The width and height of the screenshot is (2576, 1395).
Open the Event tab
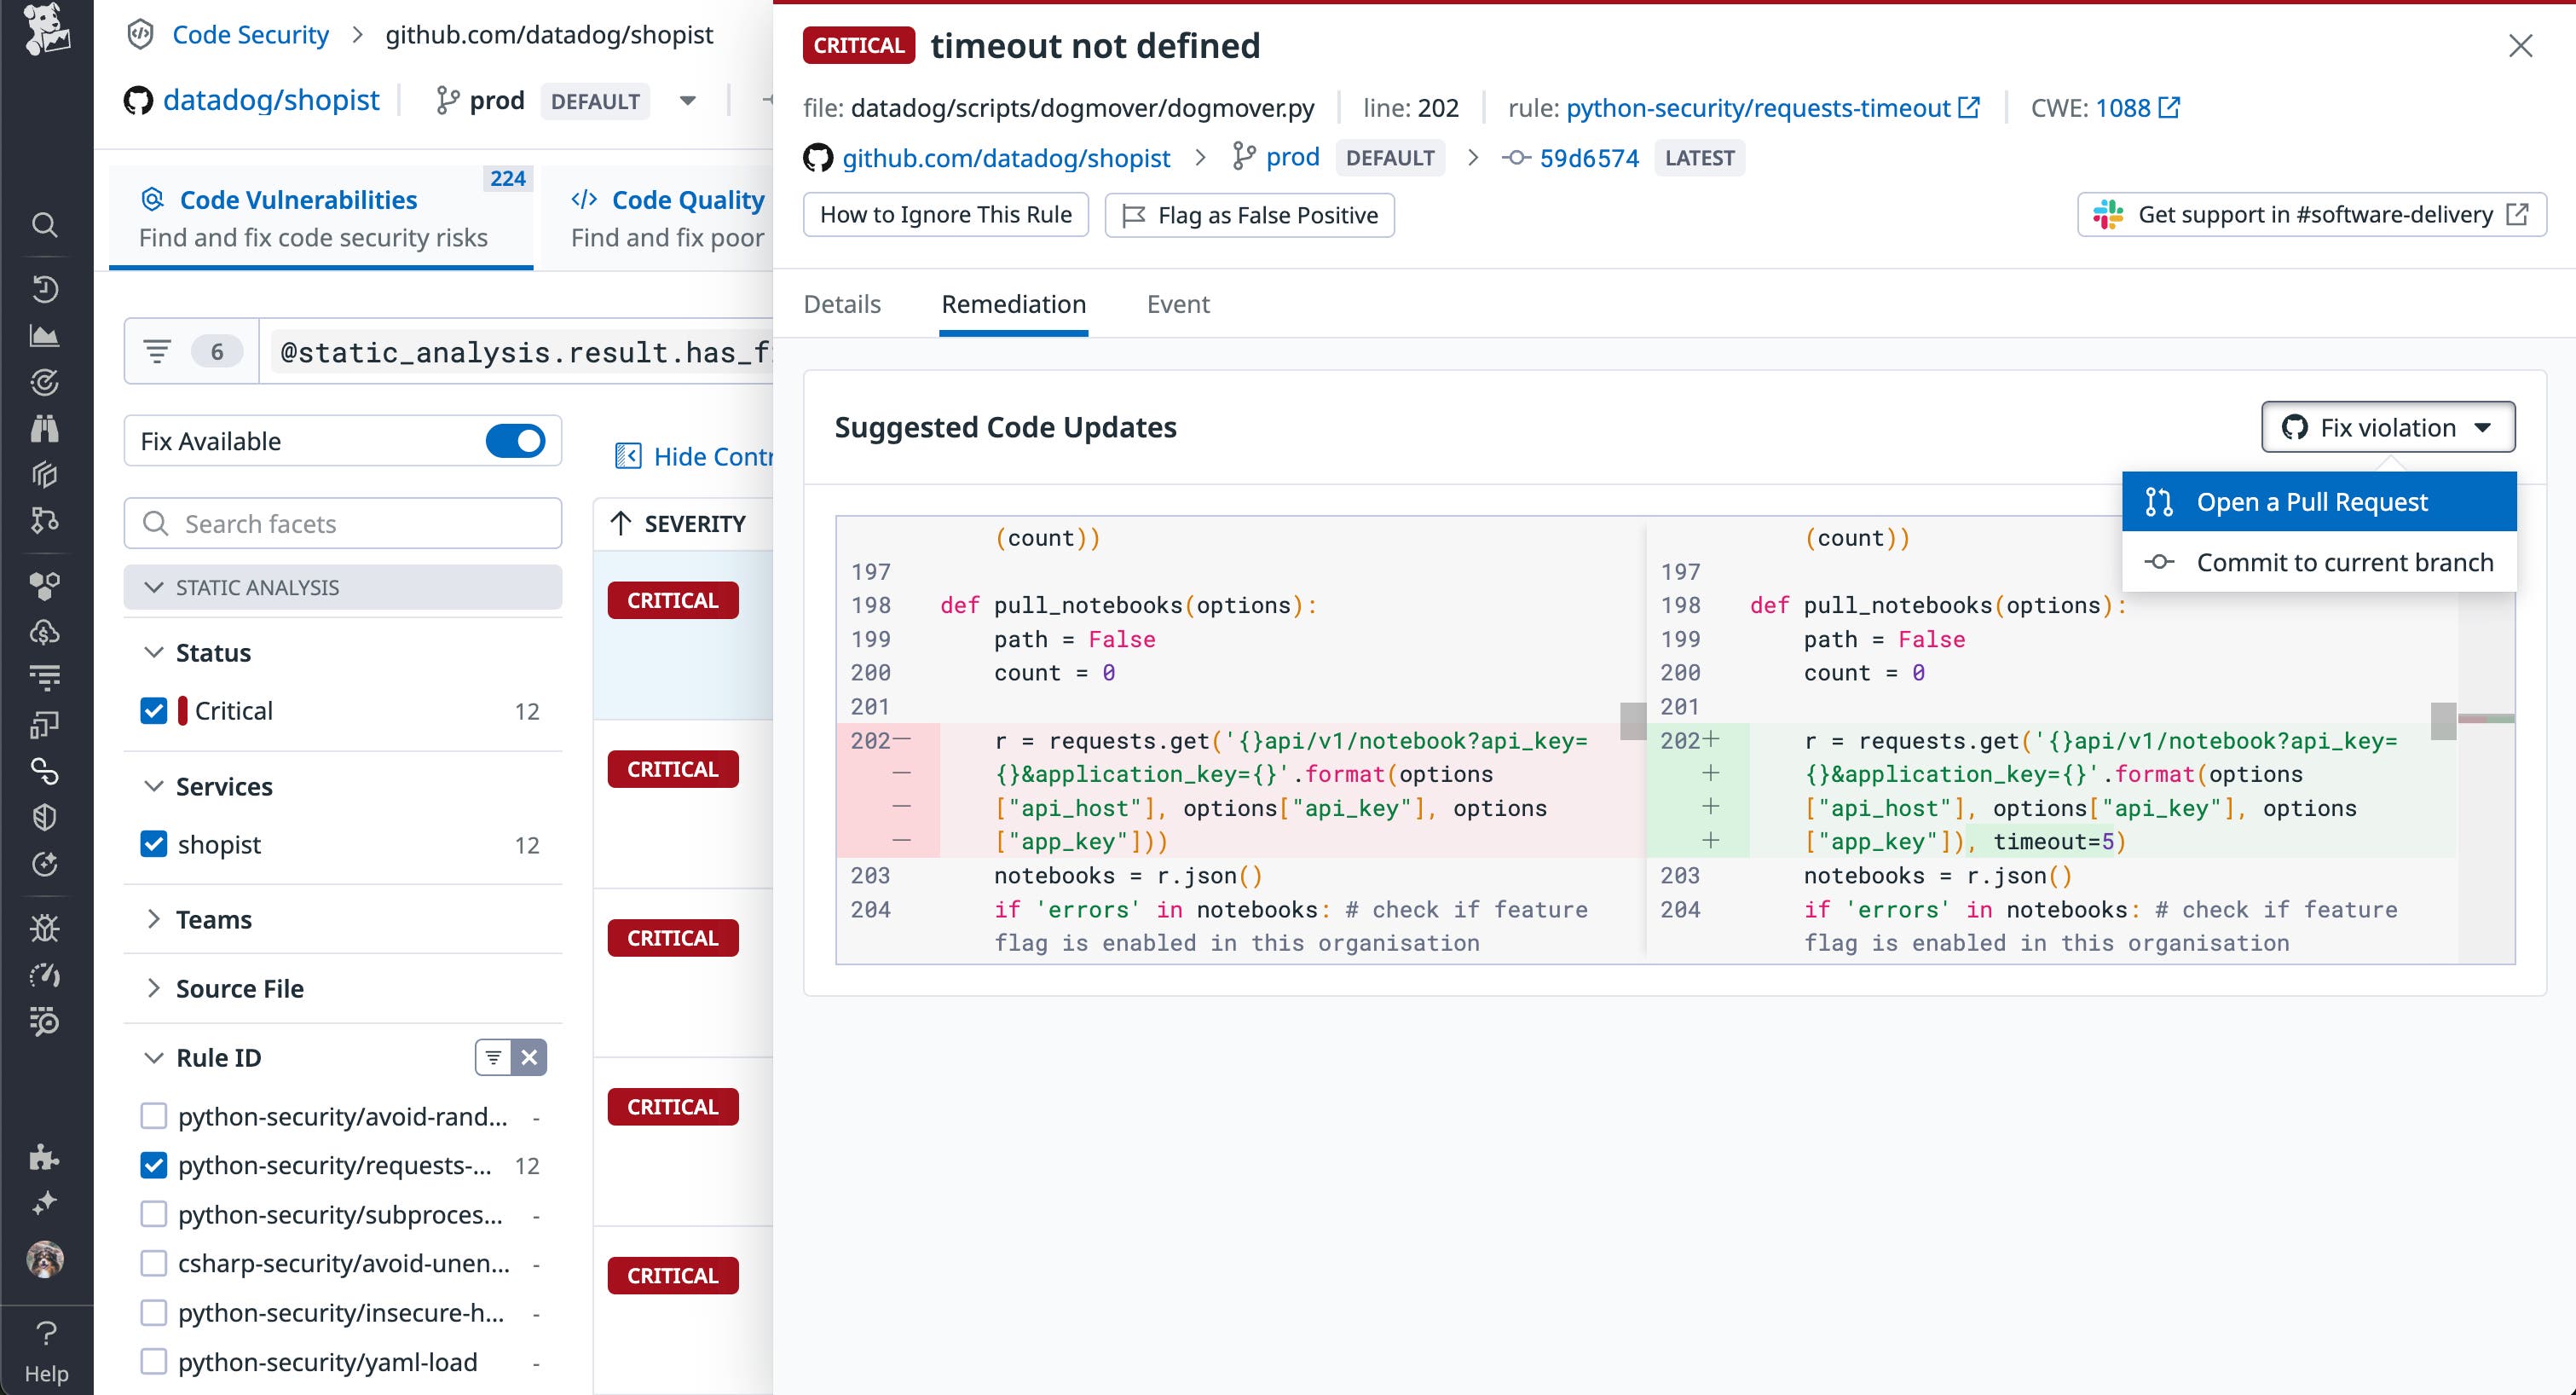(1177, 304)
